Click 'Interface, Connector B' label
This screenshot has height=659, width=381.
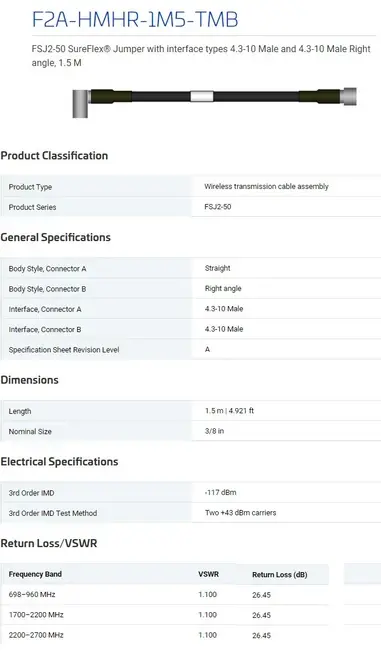[x=45, y=330]
